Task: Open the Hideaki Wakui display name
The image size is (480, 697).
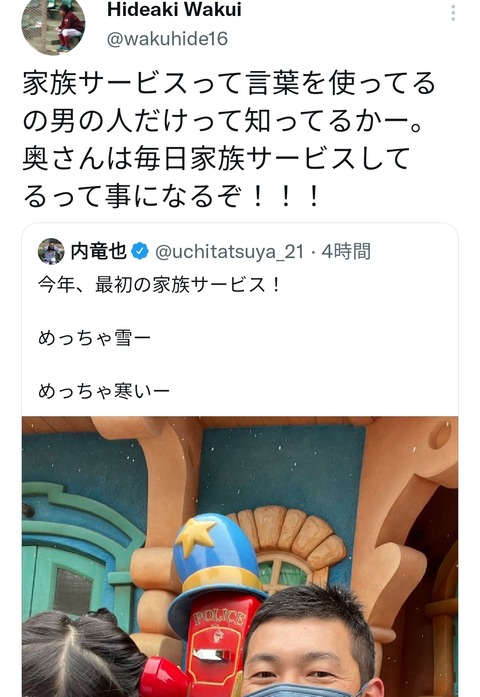Action: pyautogui.click(x=174, y=10)
